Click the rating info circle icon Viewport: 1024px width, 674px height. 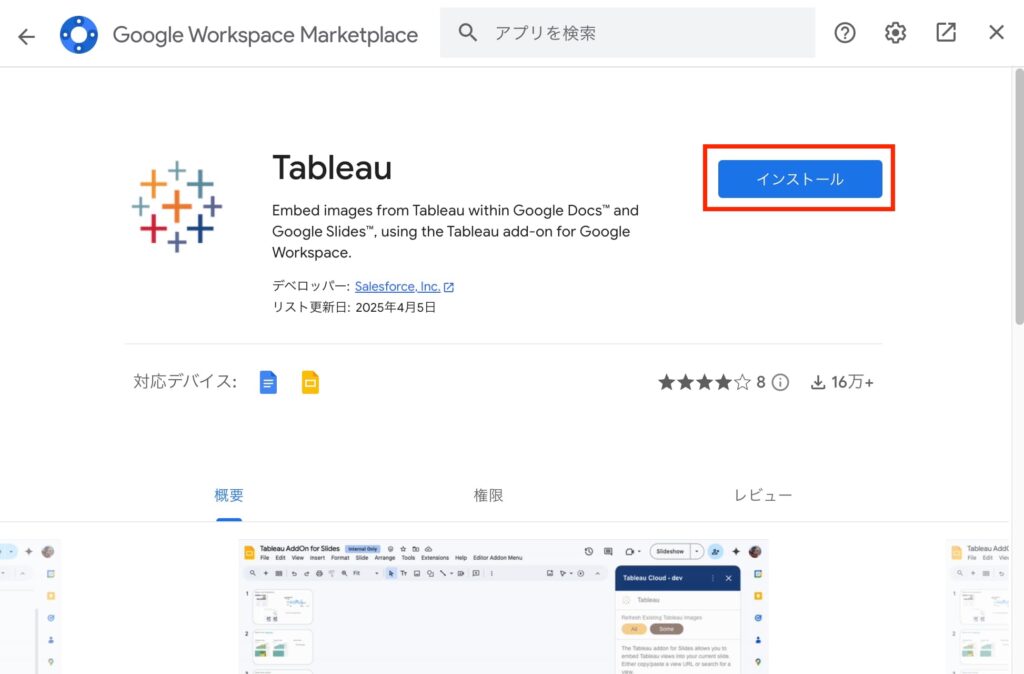781,382
